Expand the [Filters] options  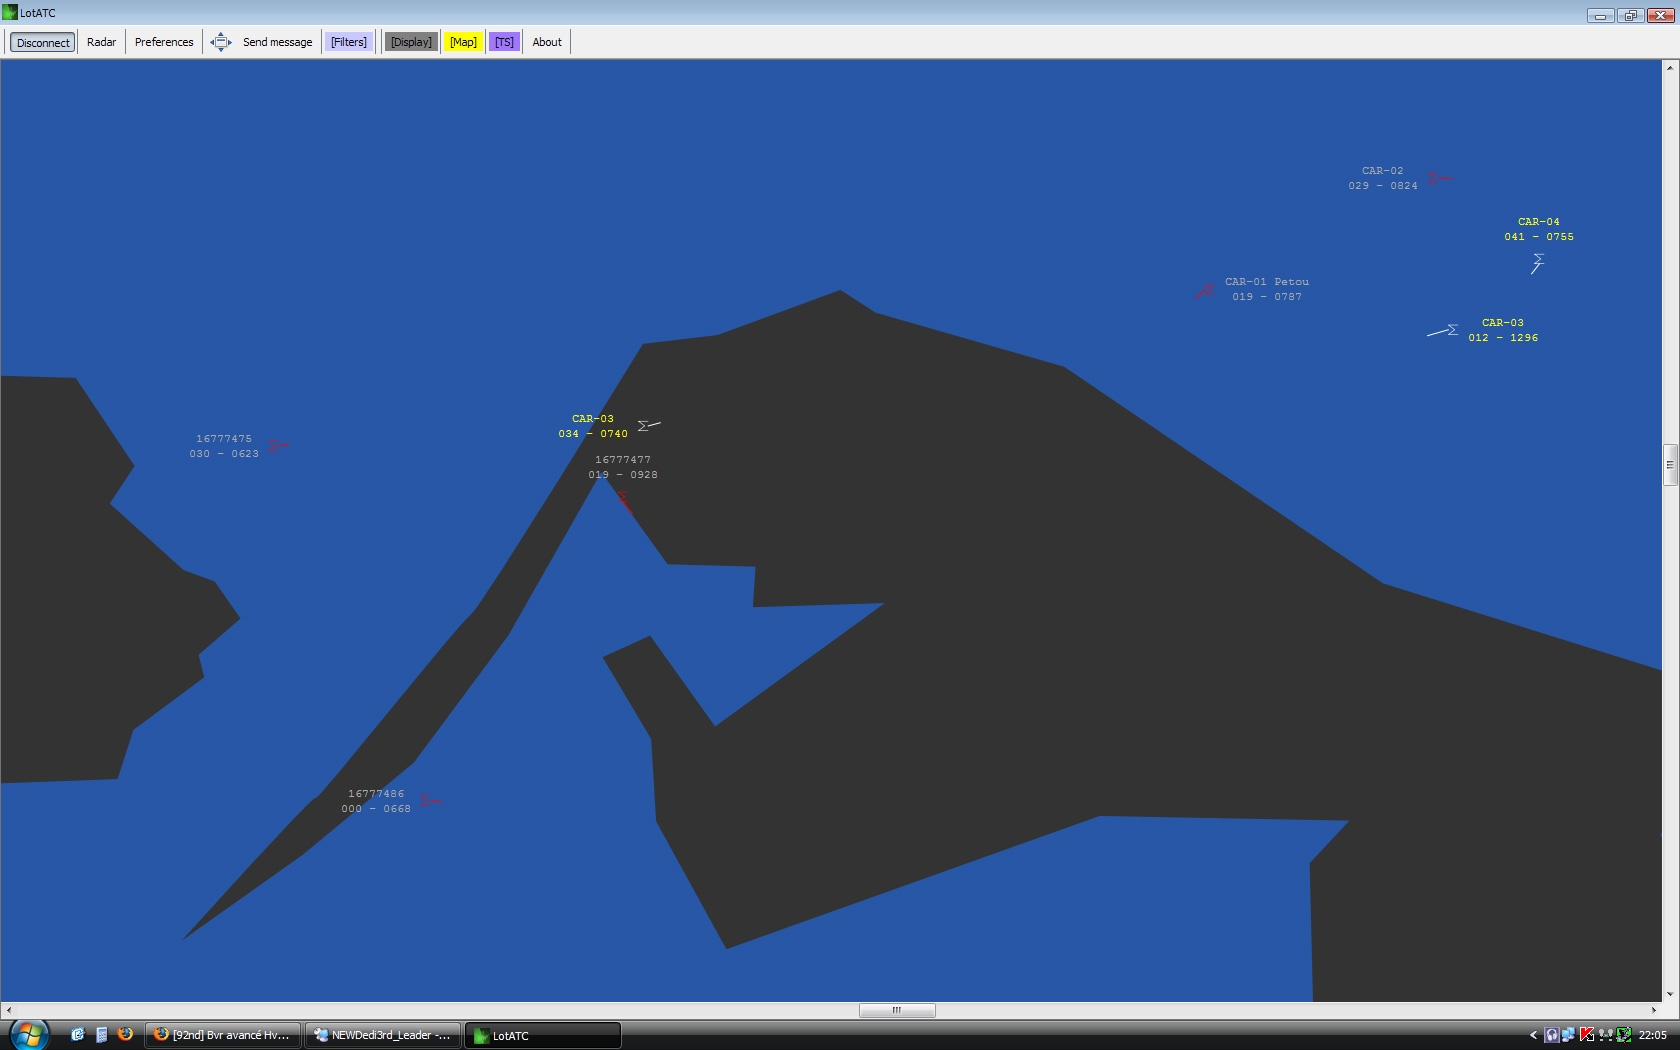(349, 42)
